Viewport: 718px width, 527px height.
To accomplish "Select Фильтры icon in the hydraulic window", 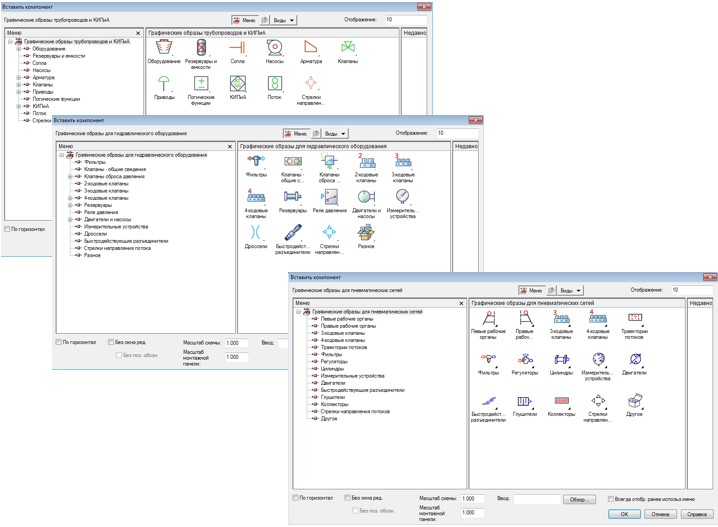I will 256,161.
